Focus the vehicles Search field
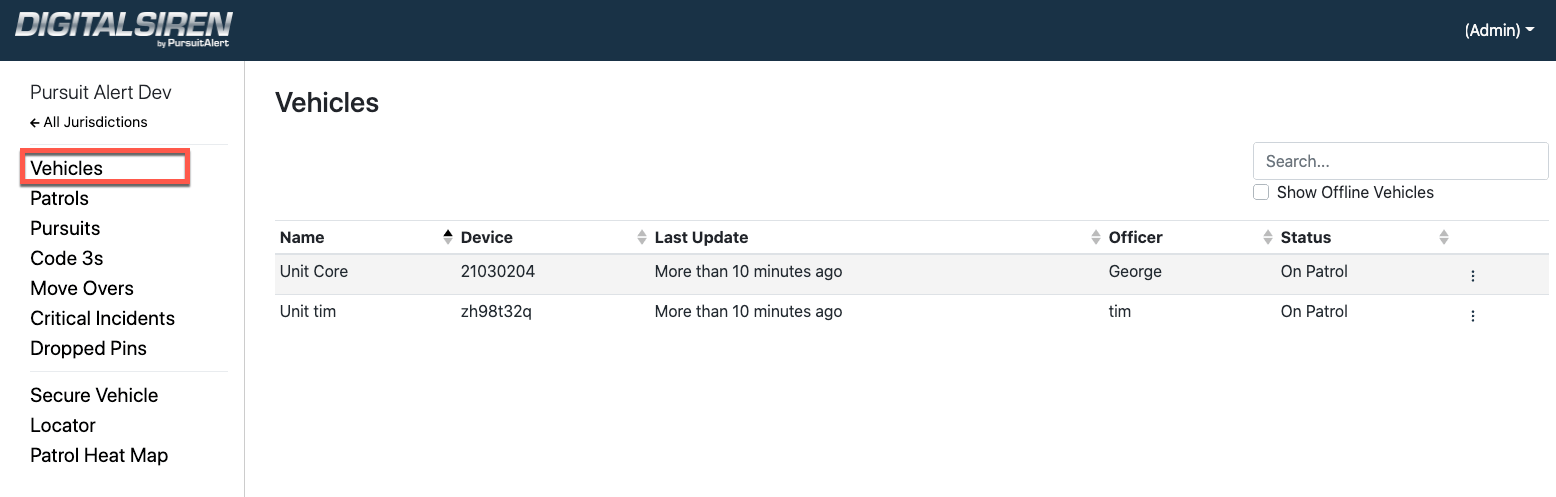The image size is (1556, 497). pyautogui.click(x=1400, y=161)
